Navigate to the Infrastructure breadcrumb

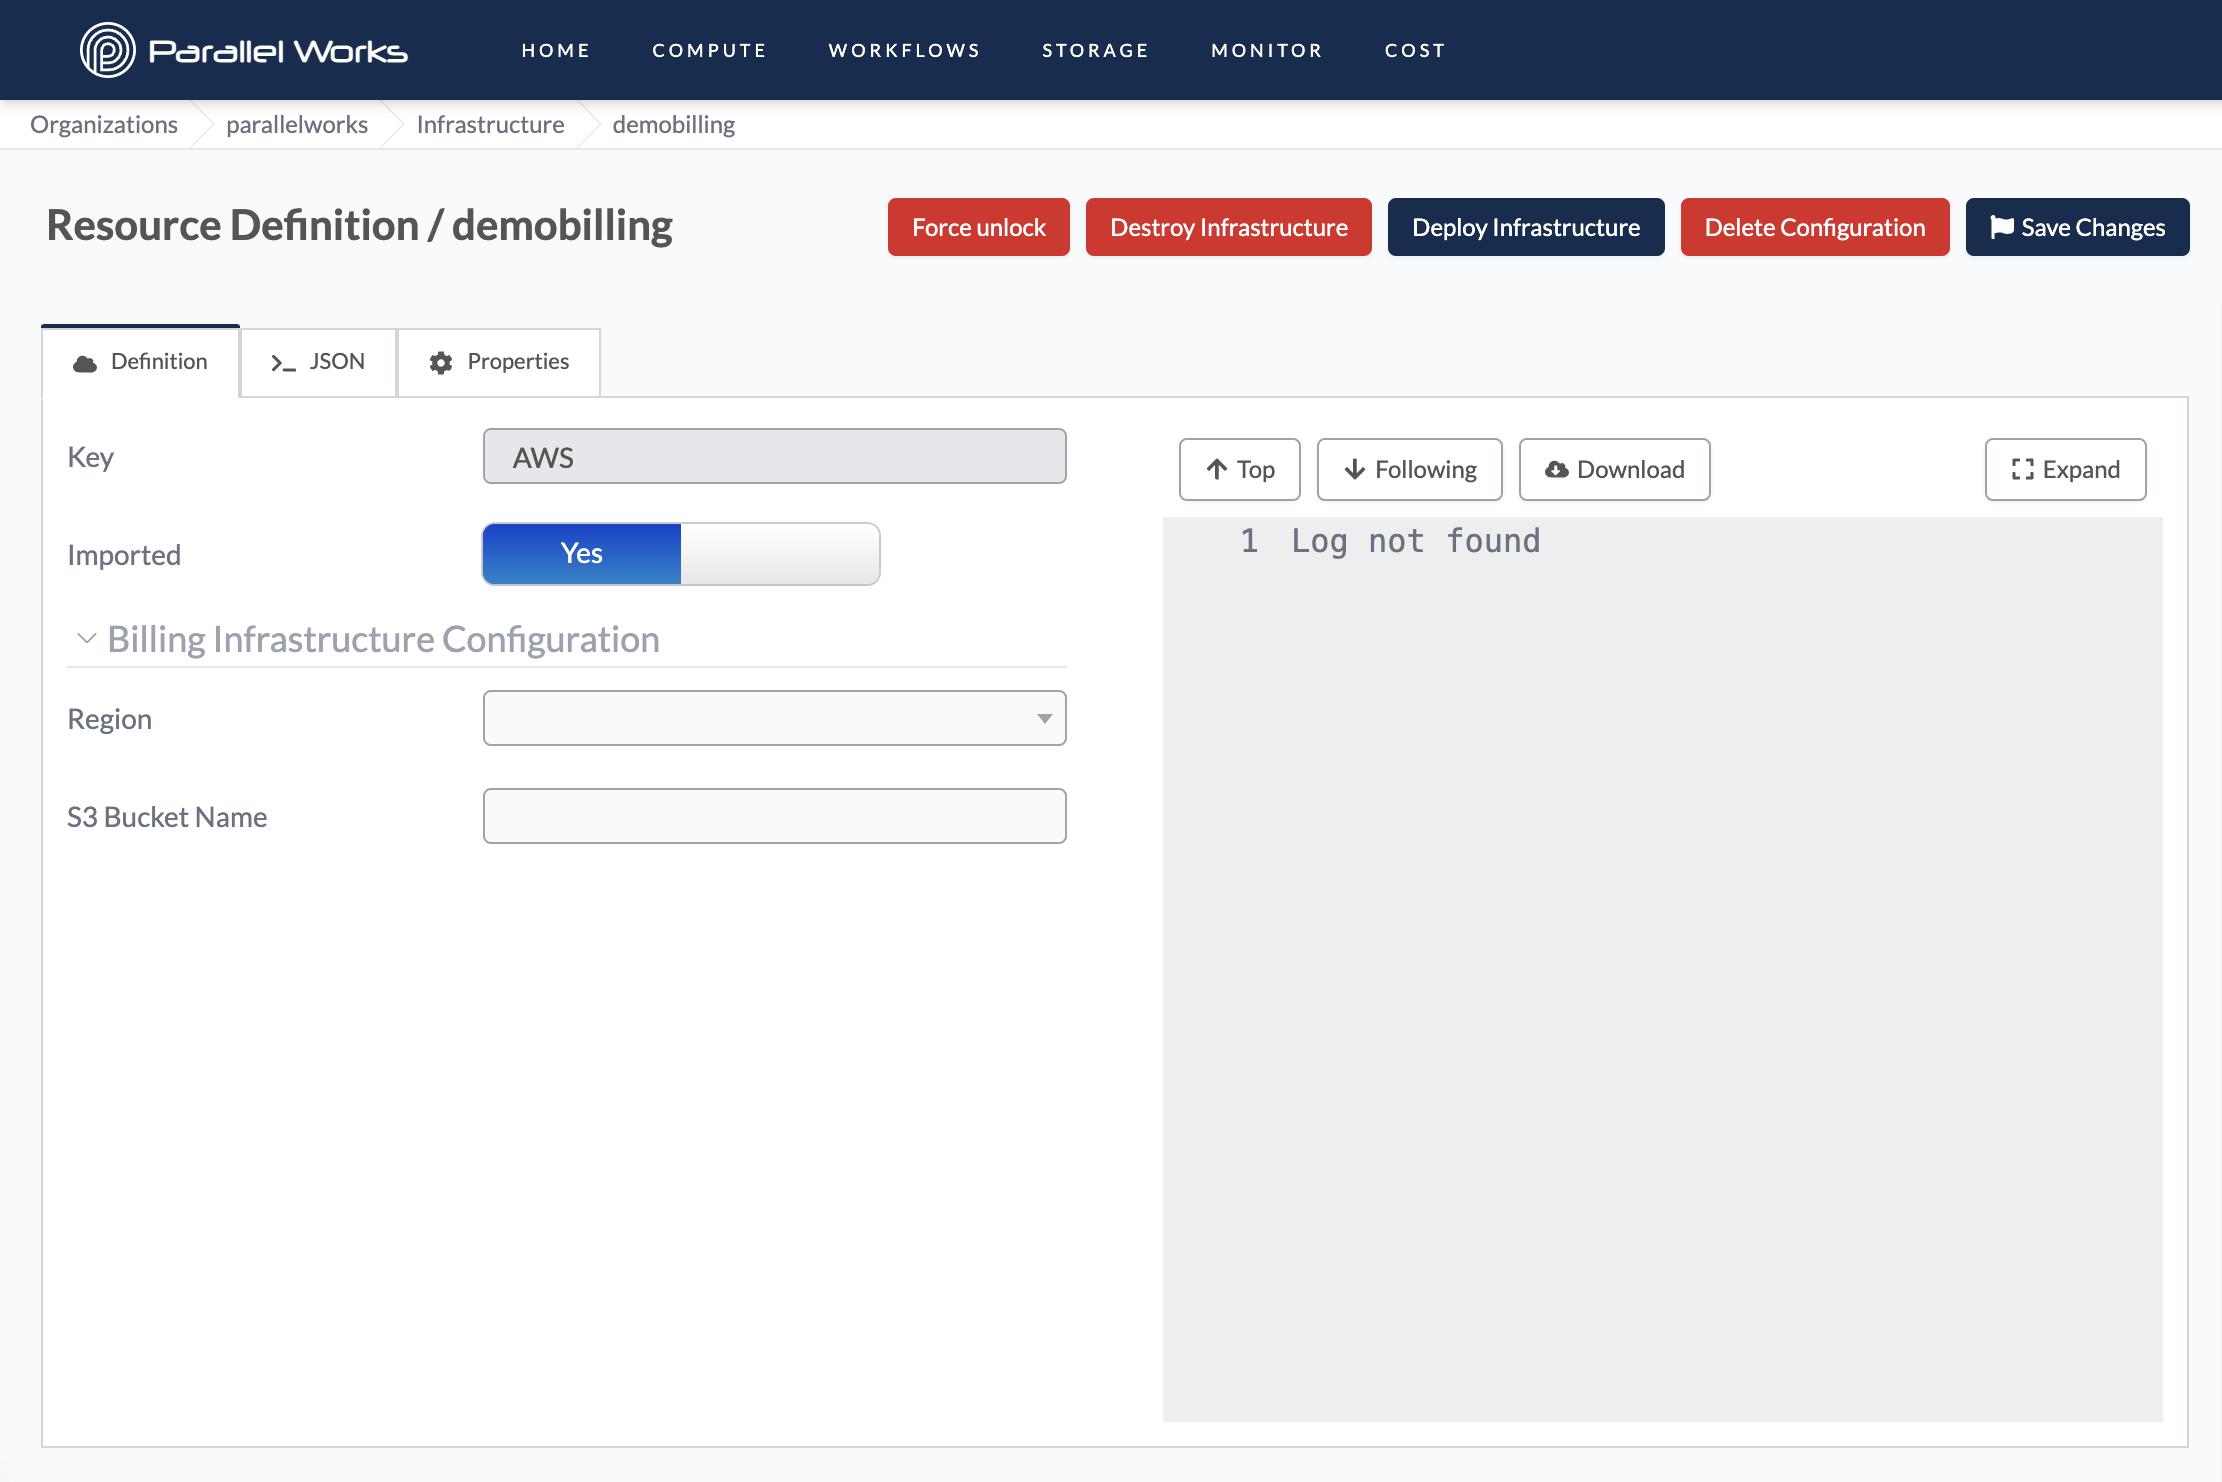pos(489,122)
